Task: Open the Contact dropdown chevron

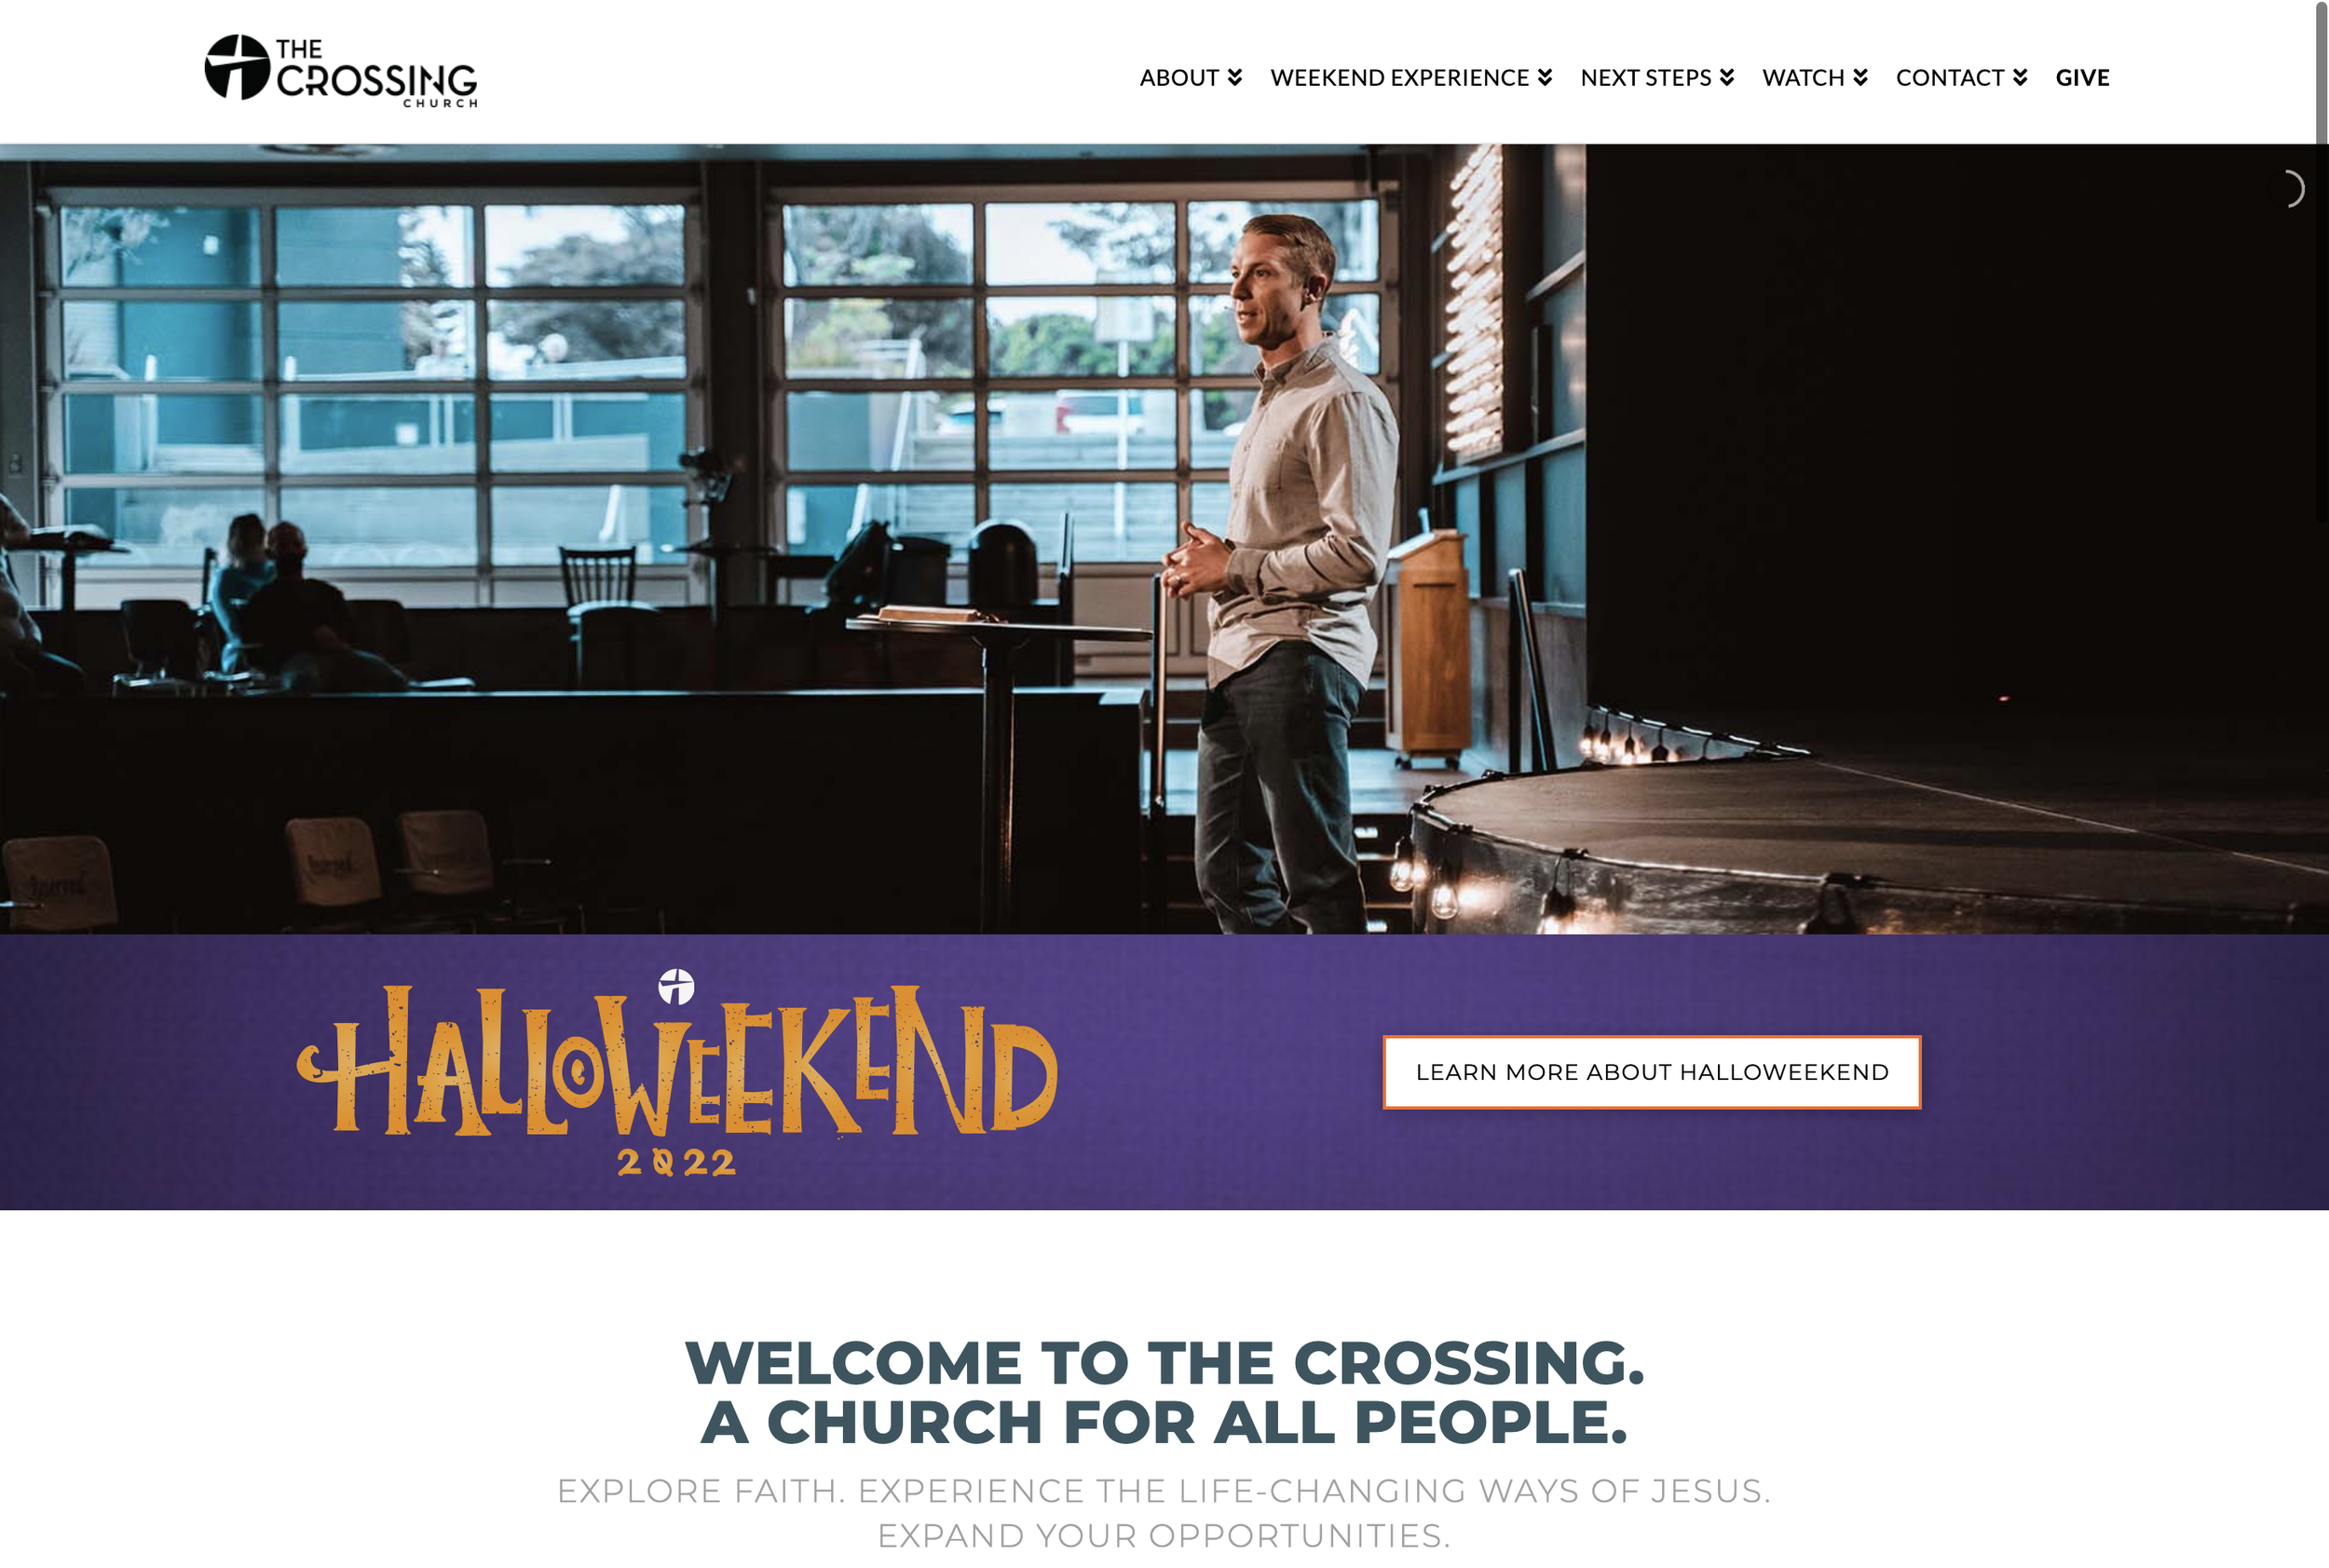Action: (x=2020, y=77)
